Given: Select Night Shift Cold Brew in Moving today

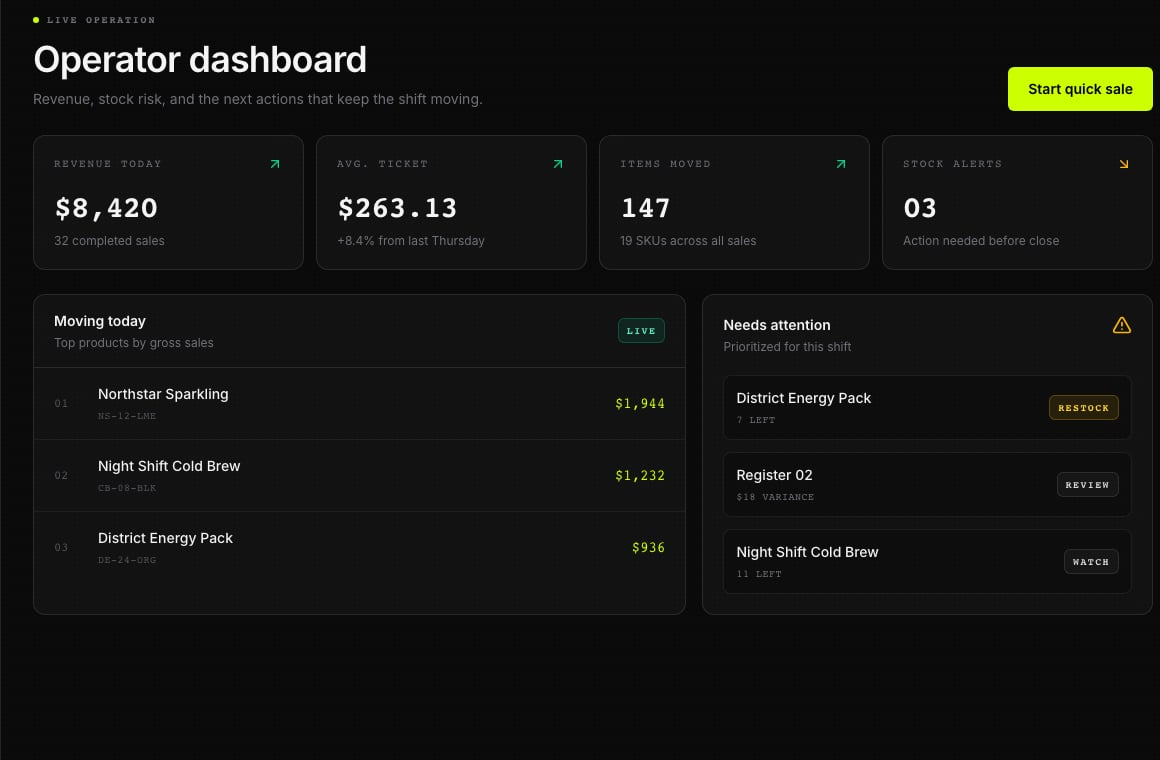Looking at the screenshot, I should click(x=359, y=475).
